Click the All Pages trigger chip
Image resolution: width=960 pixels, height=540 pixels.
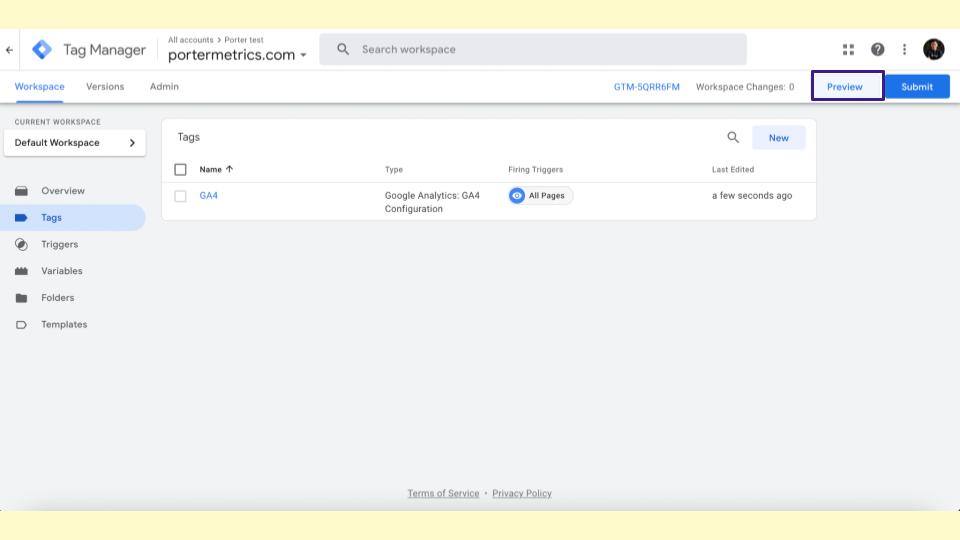(540, 196)
